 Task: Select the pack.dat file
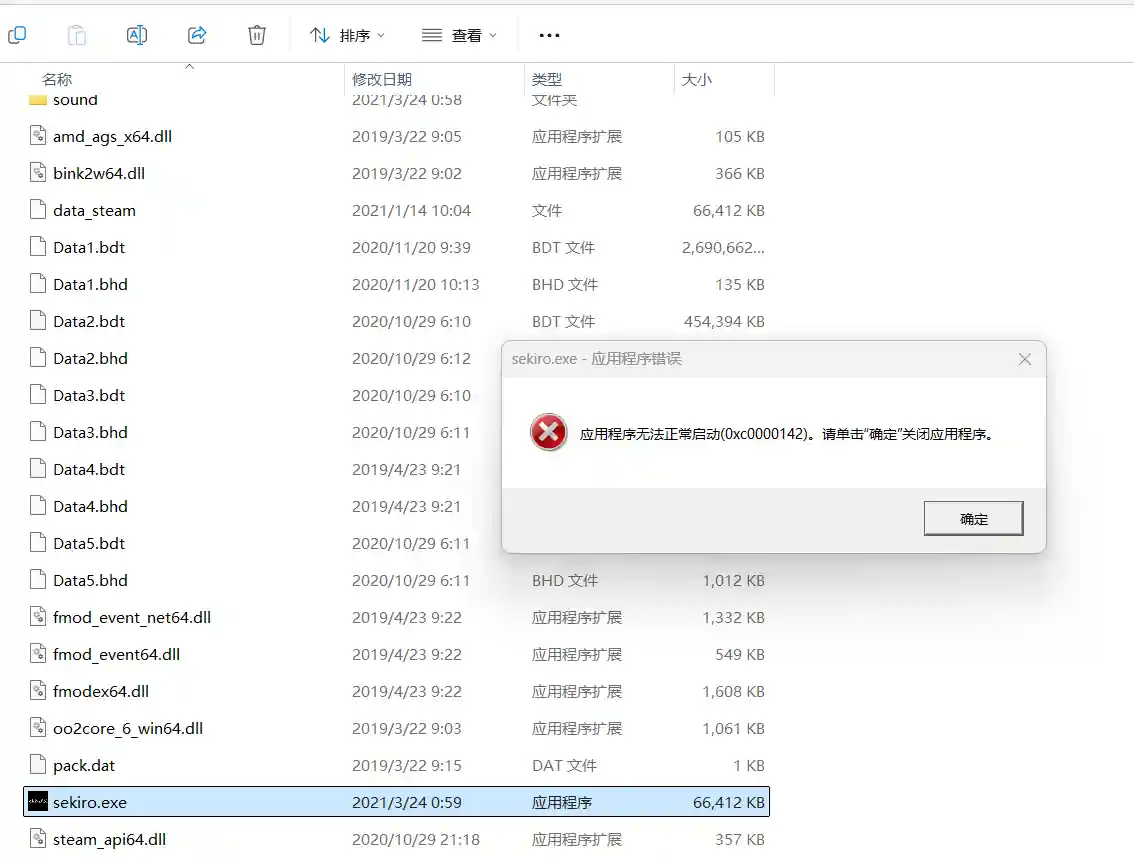[x=85, y=765]
